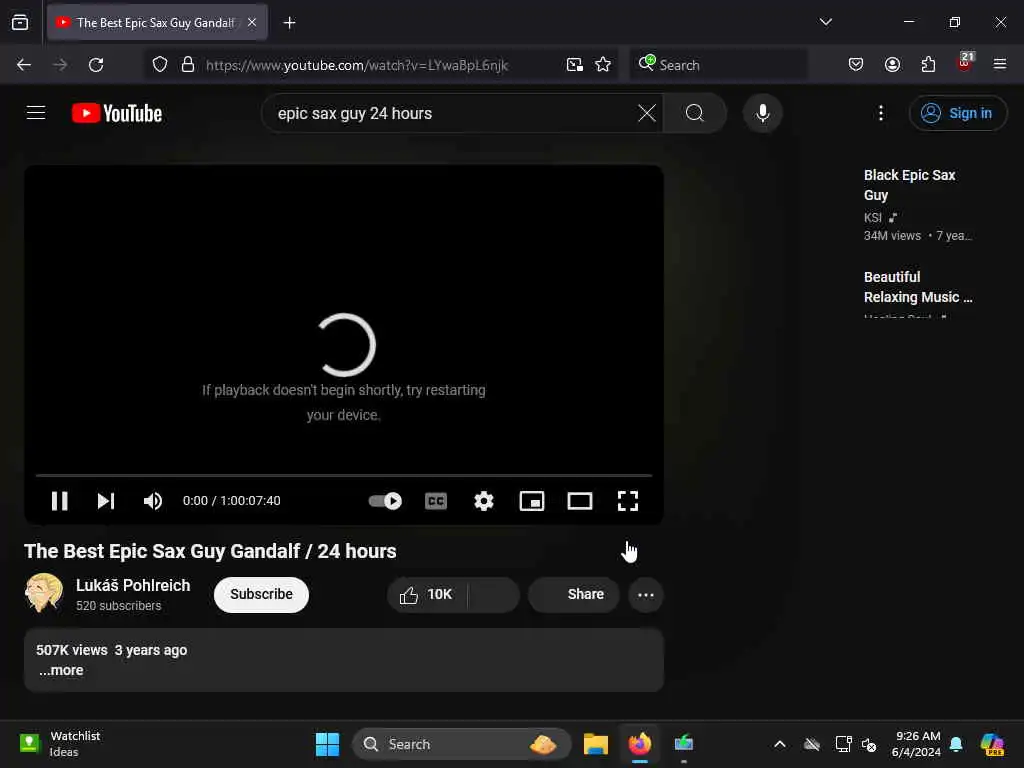Image resolution: width=1024 pixels, height=768 pixels.
Task: Open uBlock extension icon with badge
Action: click(965, 63)
